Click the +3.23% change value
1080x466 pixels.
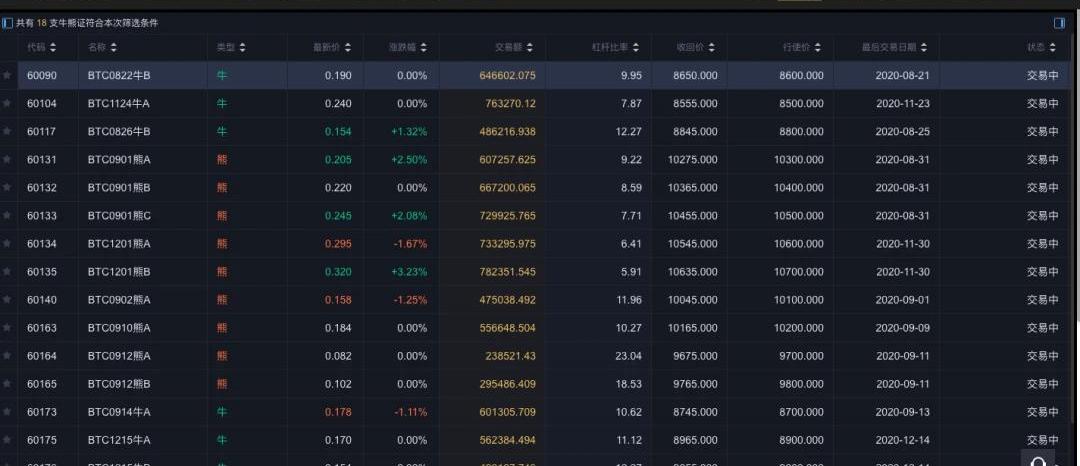[x=409, y=272]
